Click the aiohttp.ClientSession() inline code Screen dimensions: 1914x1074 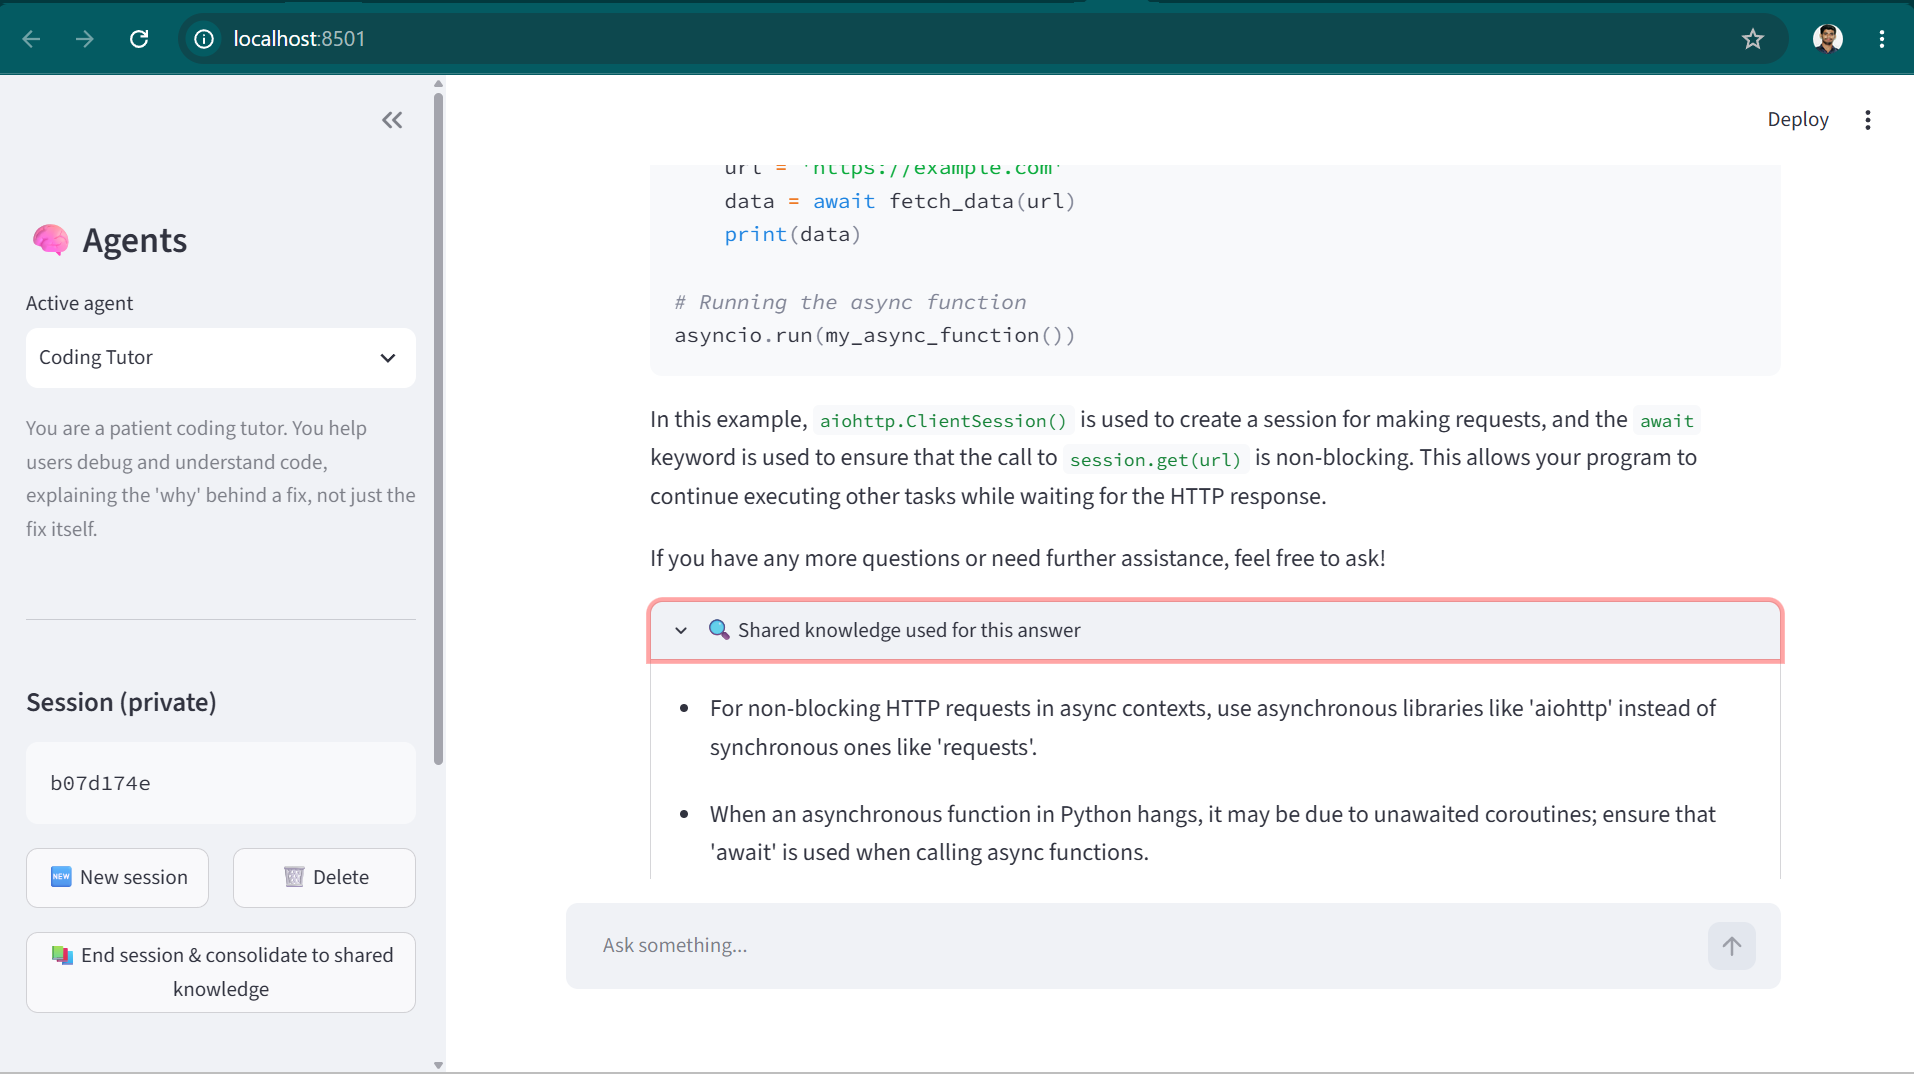943,421
